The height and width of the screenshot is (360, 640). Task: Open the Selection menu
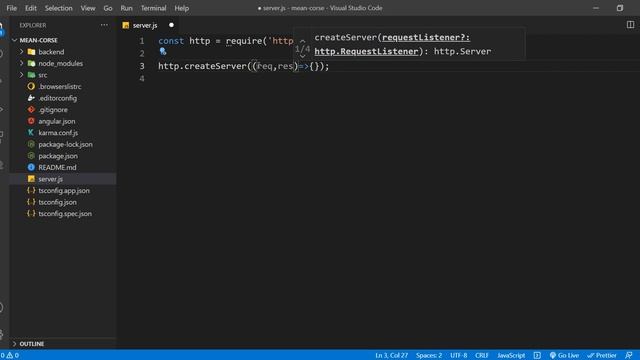58,8
